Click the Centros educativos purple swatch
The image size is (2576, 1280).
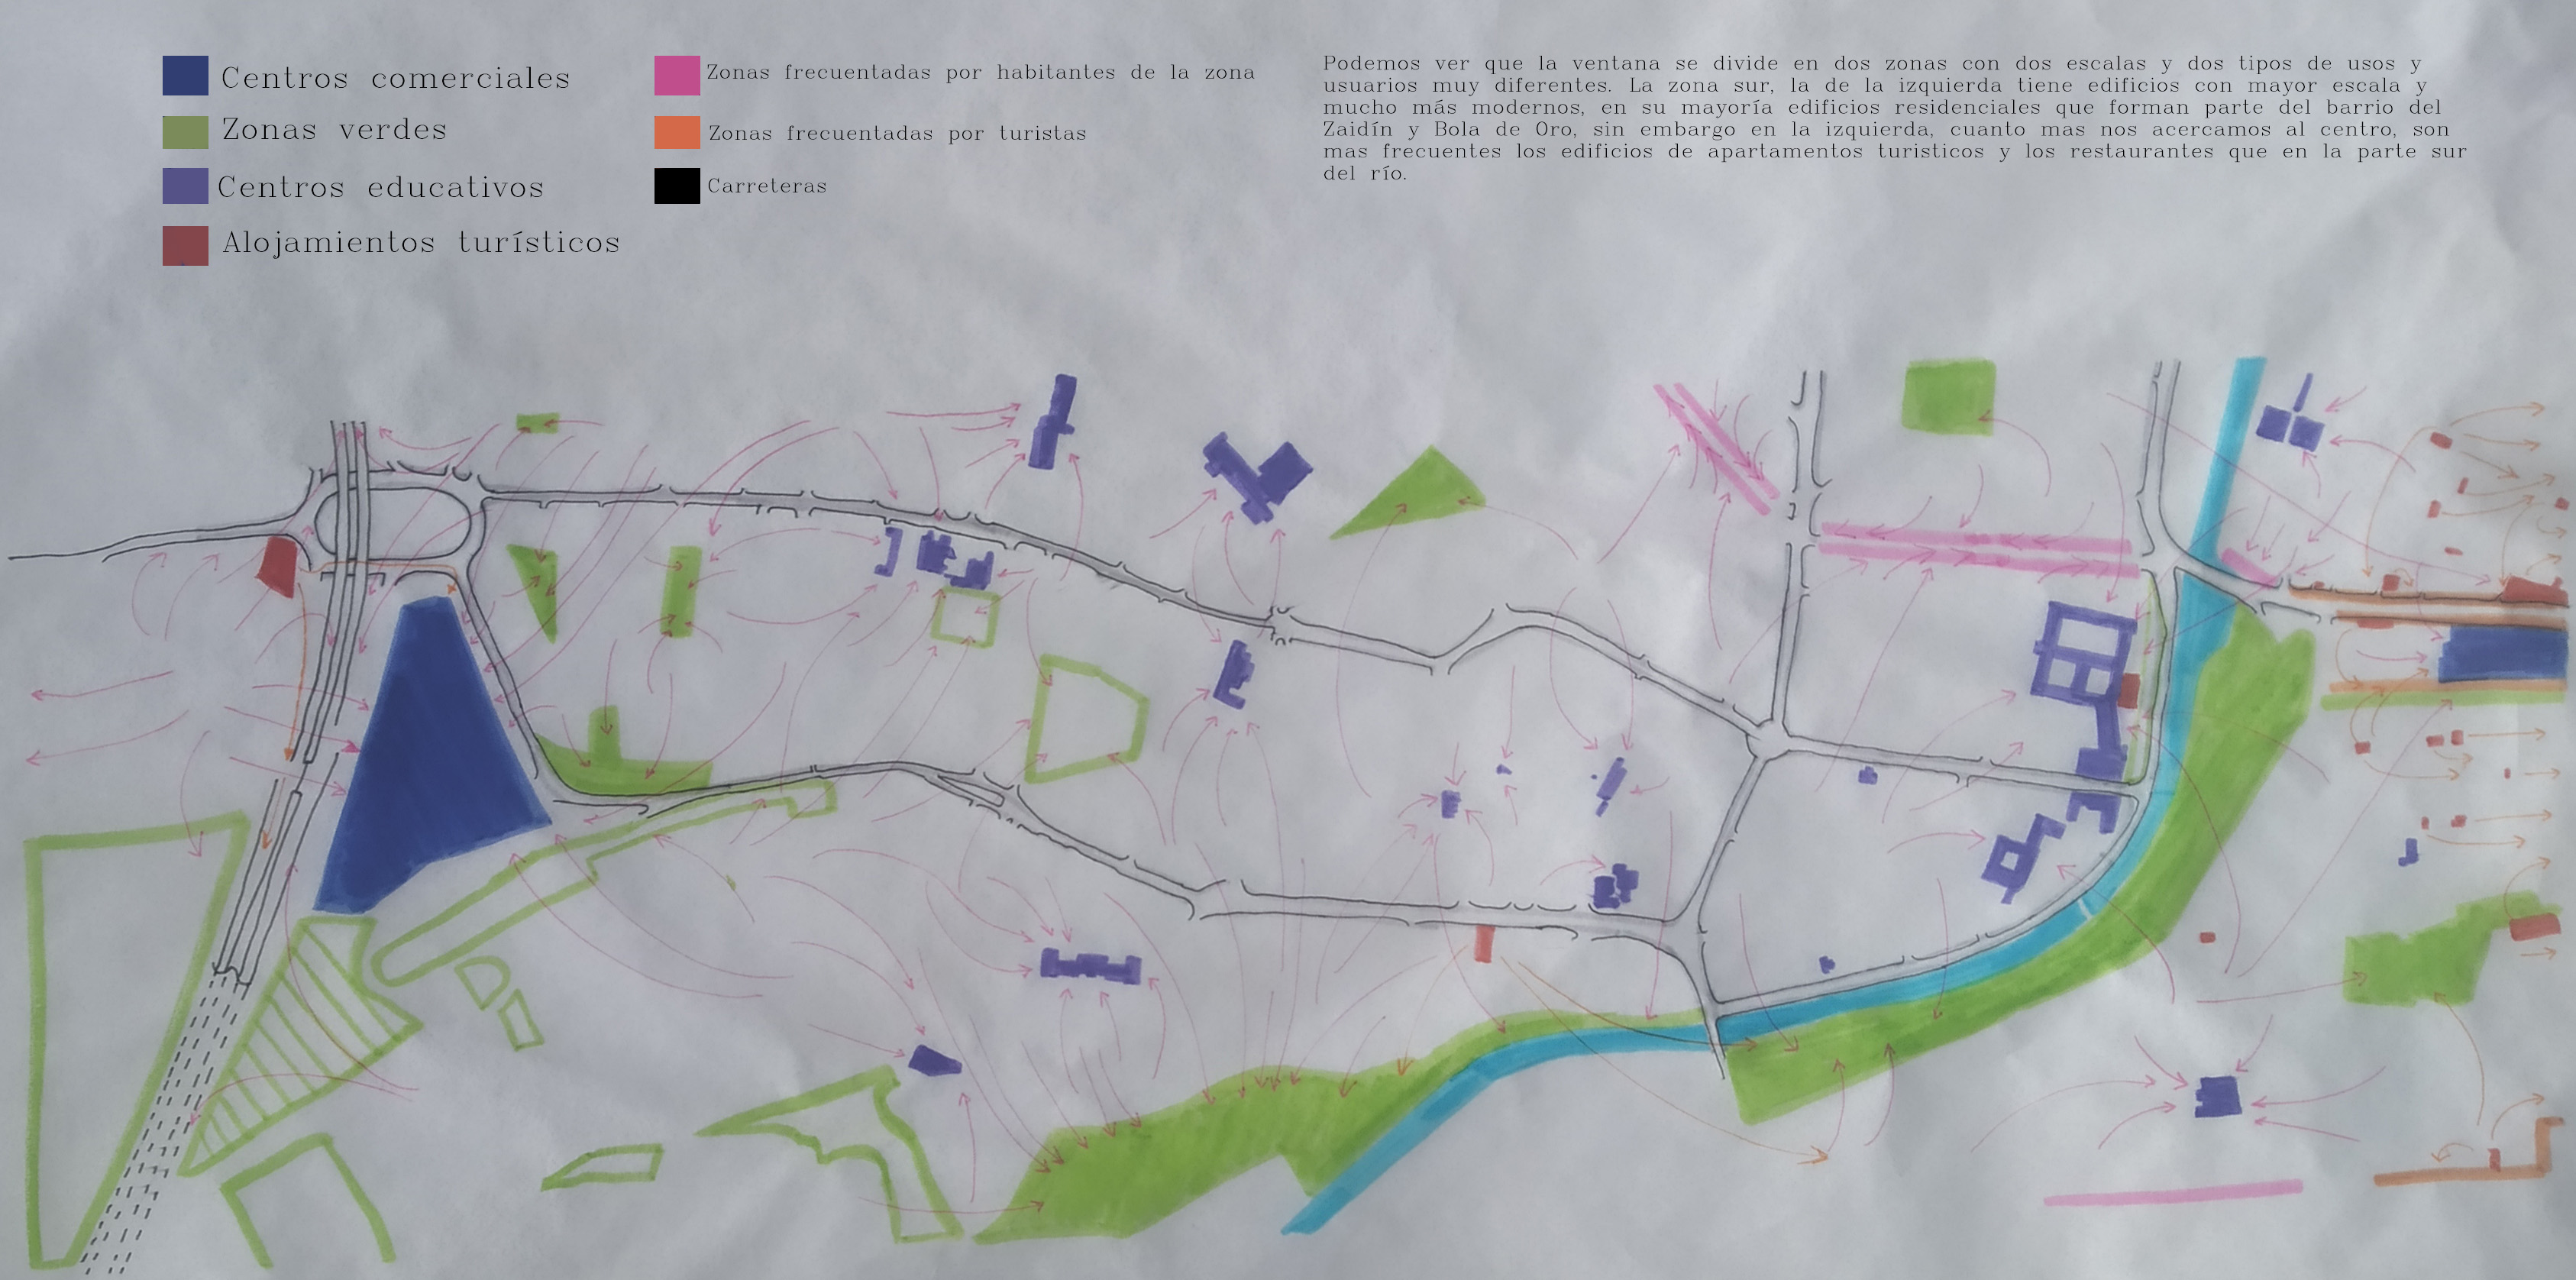[x=185, y=186]
